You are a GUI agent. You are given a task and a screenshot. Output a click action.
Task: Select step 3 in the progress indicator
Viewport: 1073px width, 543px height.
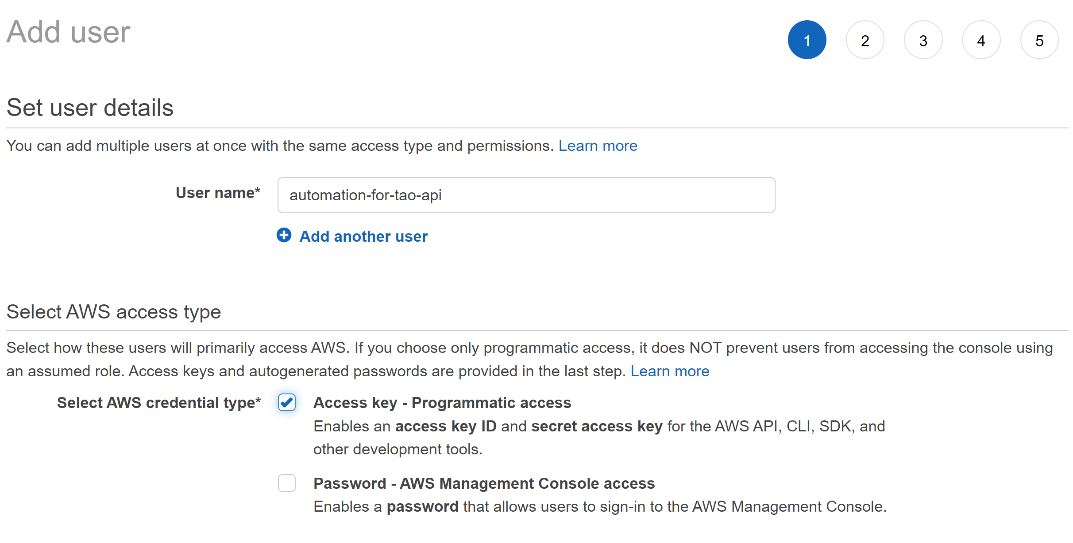click(923, 41)
